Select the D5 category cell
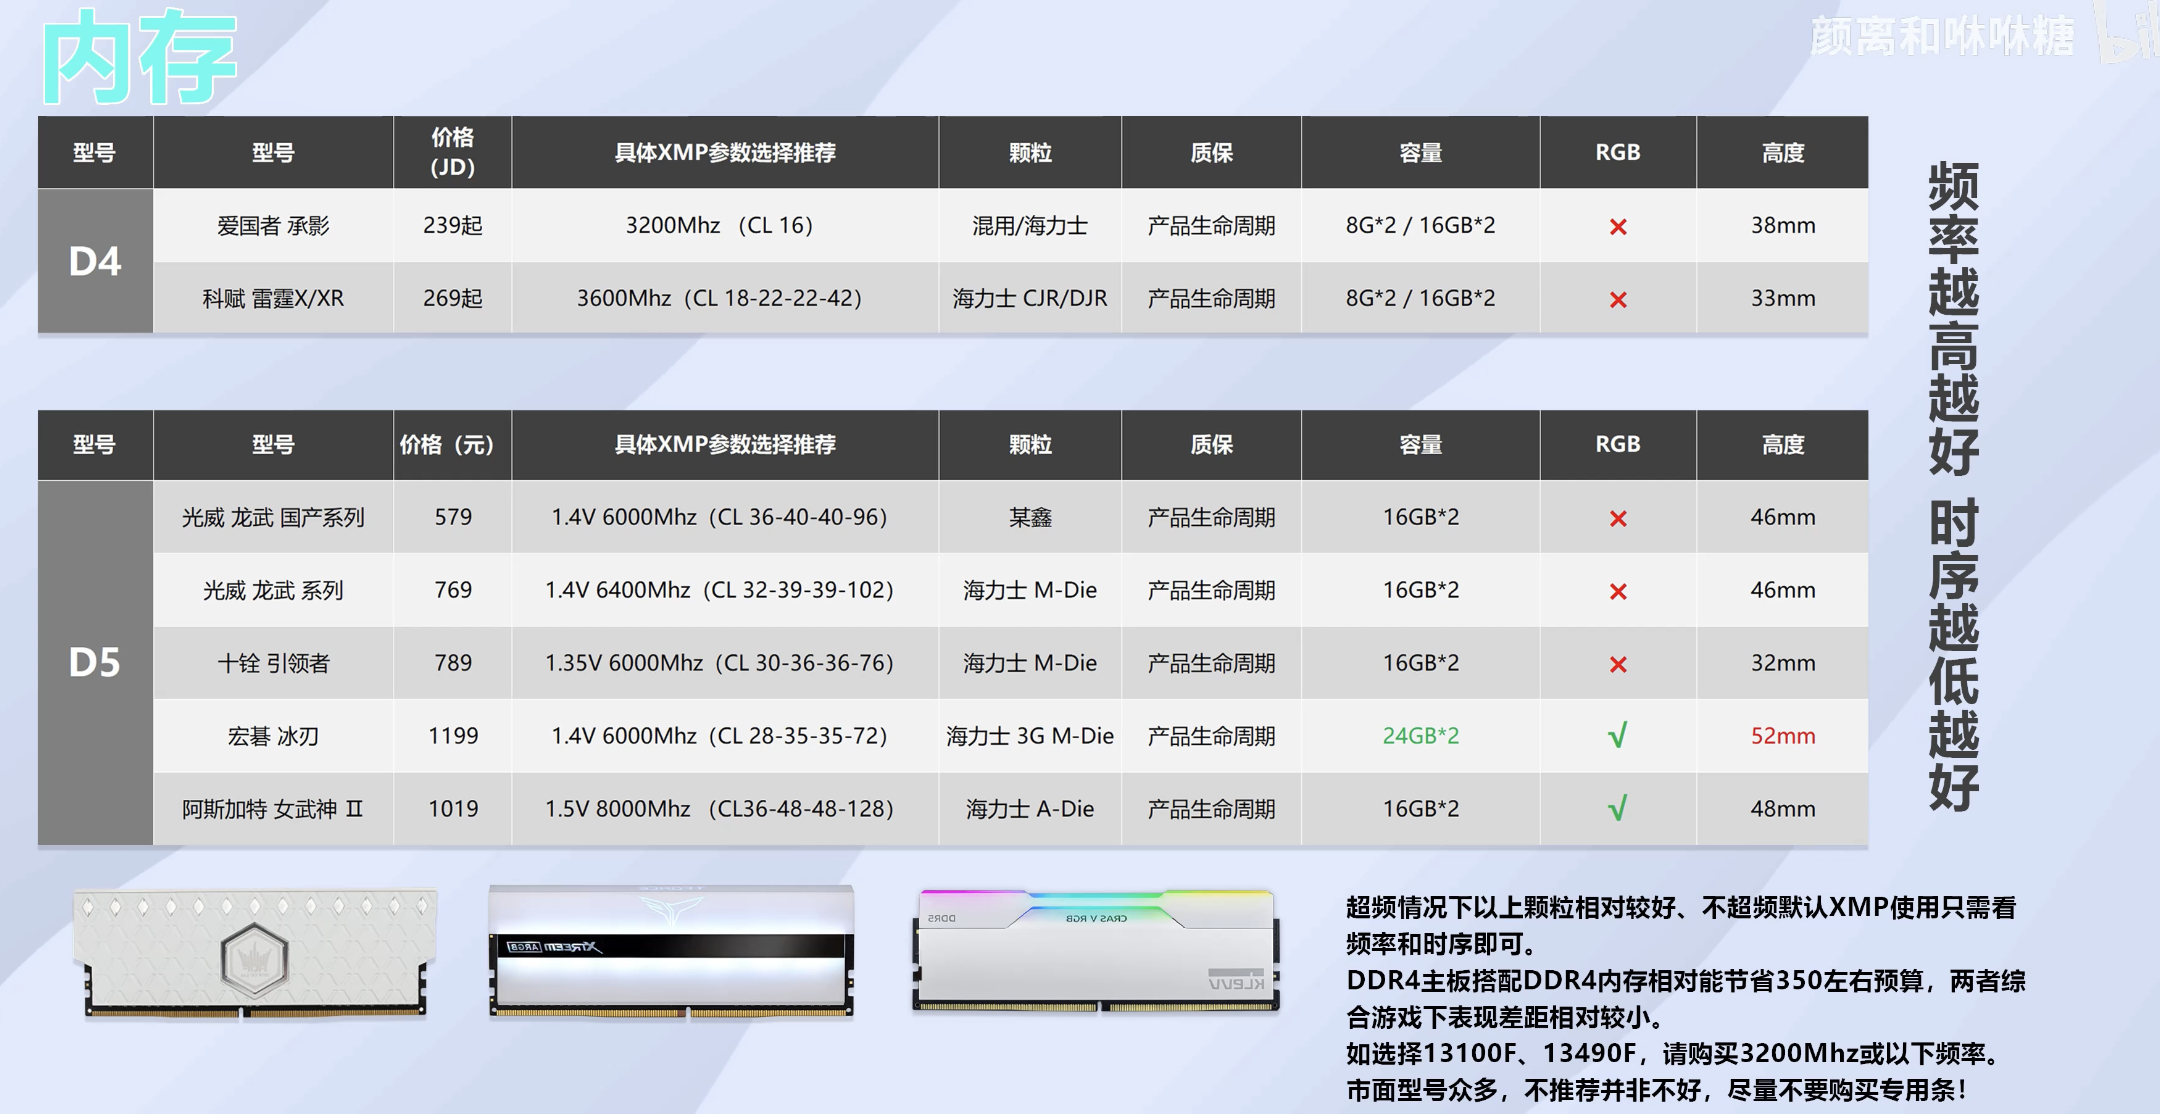The height and width of the screenshot is (1114, 2160). pos(95,663)
